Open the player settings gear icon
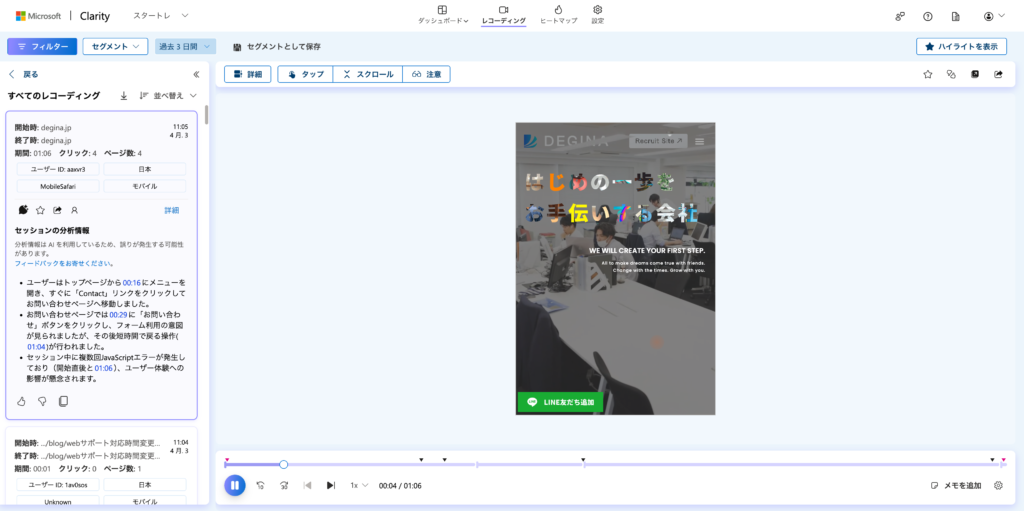This screenshot has width=1024, height=511. click(997, 485)
